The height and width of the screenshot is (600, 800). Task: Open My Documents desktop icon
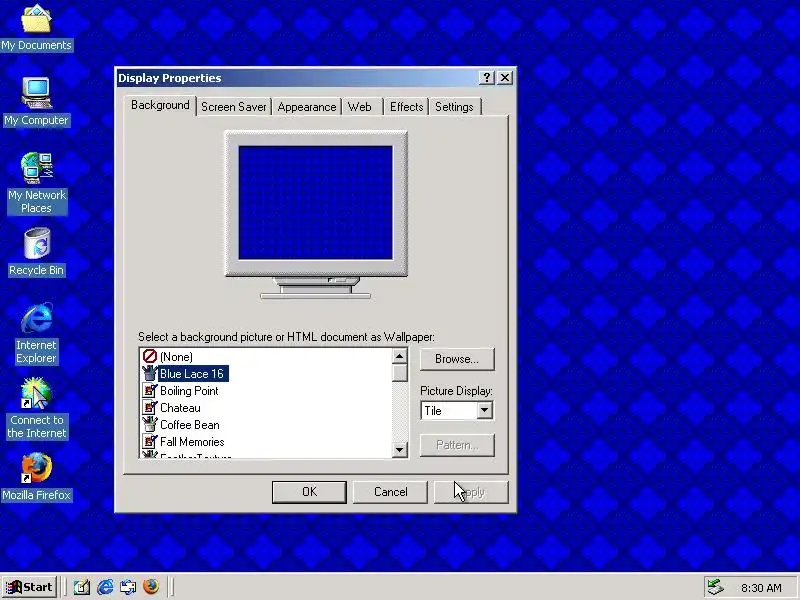[36, 28]
